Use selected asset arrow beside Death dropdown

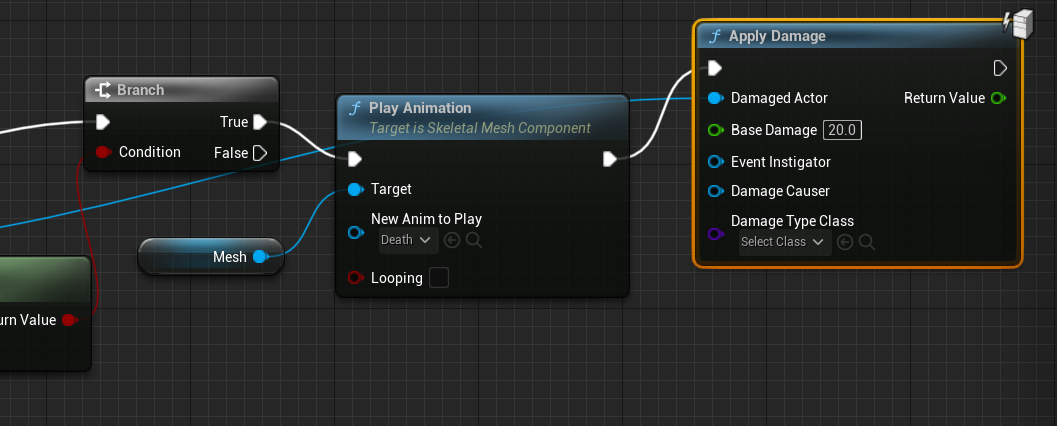452,240
